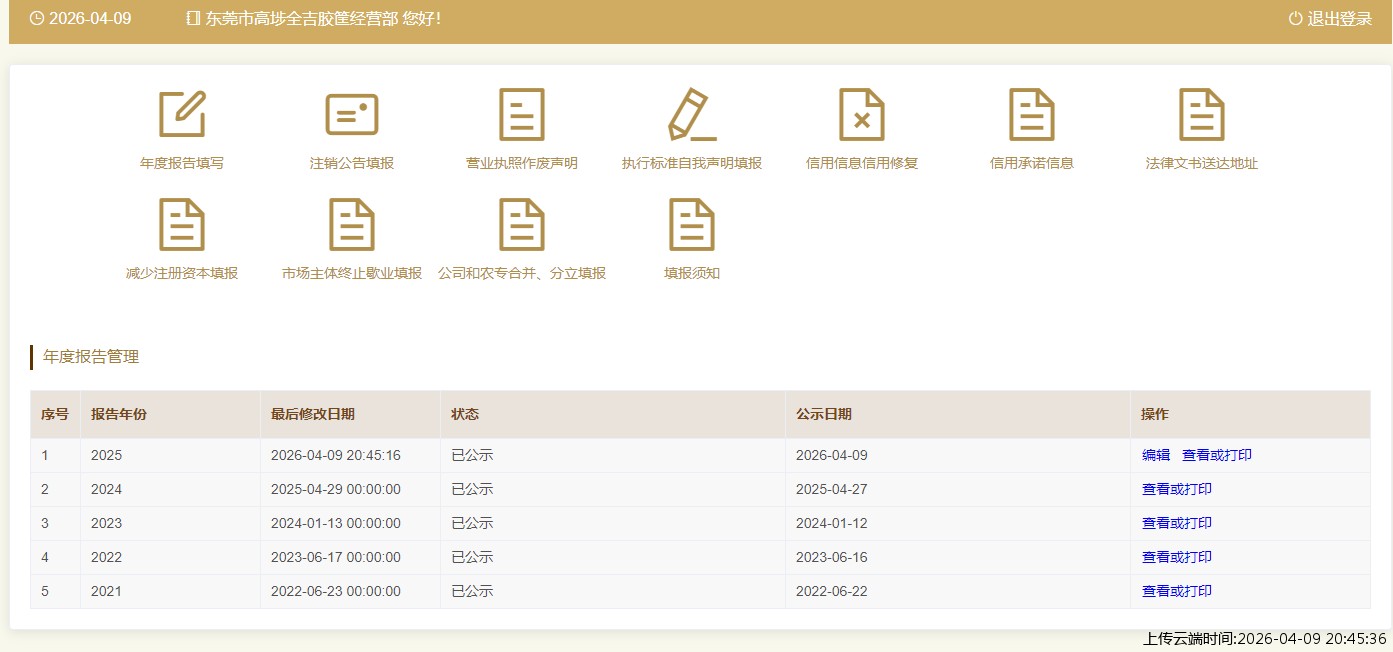Click the 报告年份 column header
Image resolution: width=1393 pixels, height=652 pixels.
coord(119,414)
